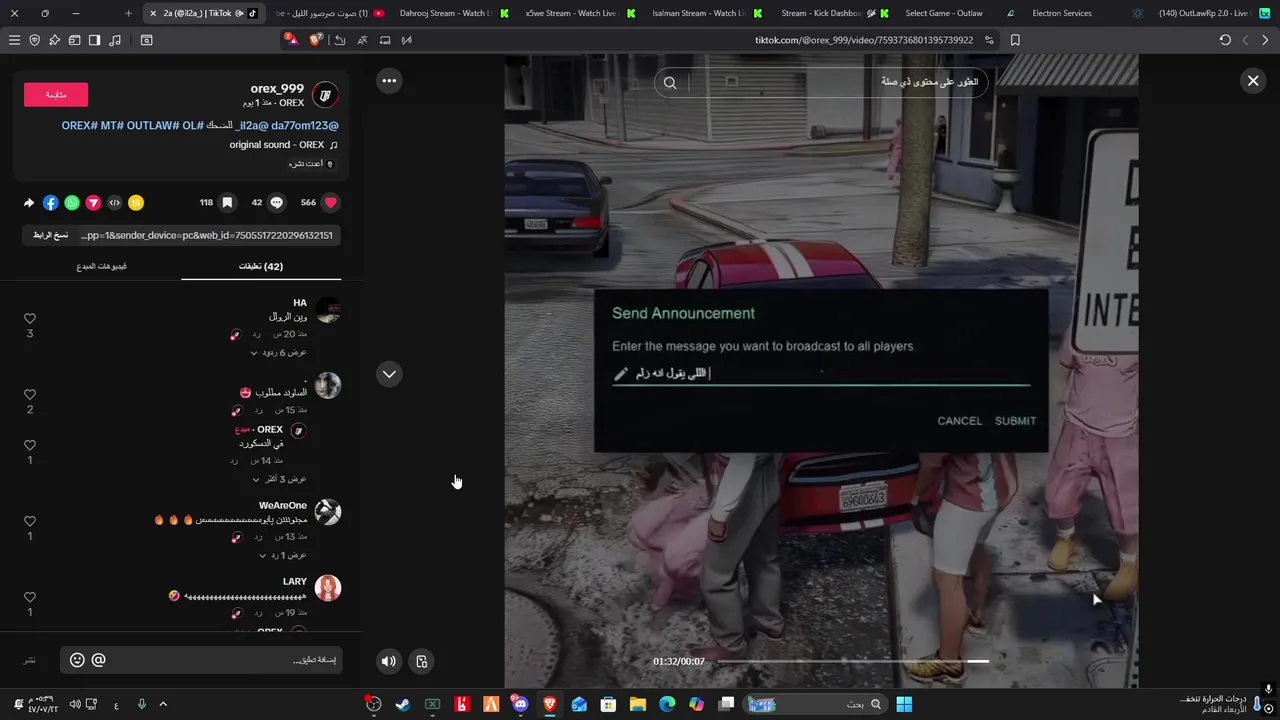
Task: Mute the video using the speaker icon
Action: click(389, 661)
